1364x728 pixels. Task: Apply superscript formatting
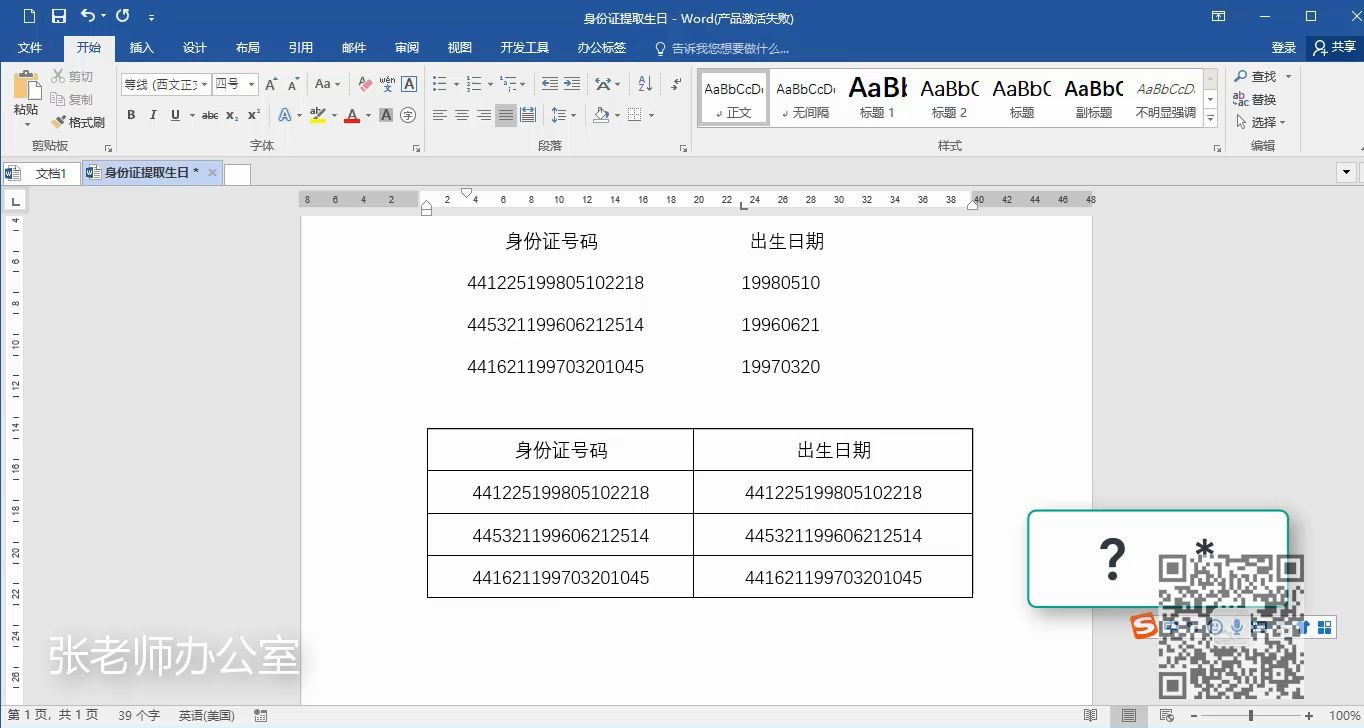[254, 114]
